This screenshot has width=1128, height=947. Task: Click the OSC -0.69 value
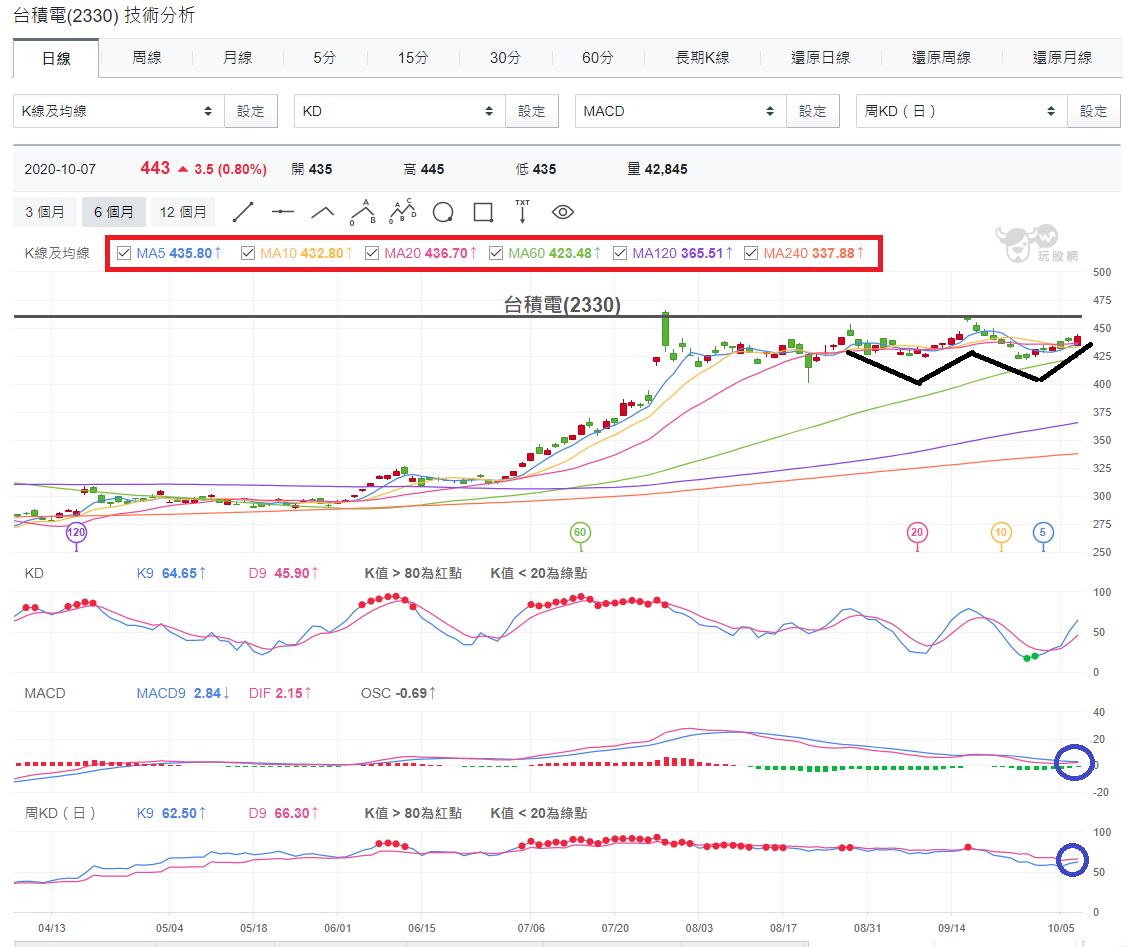(x=398, y=694)
